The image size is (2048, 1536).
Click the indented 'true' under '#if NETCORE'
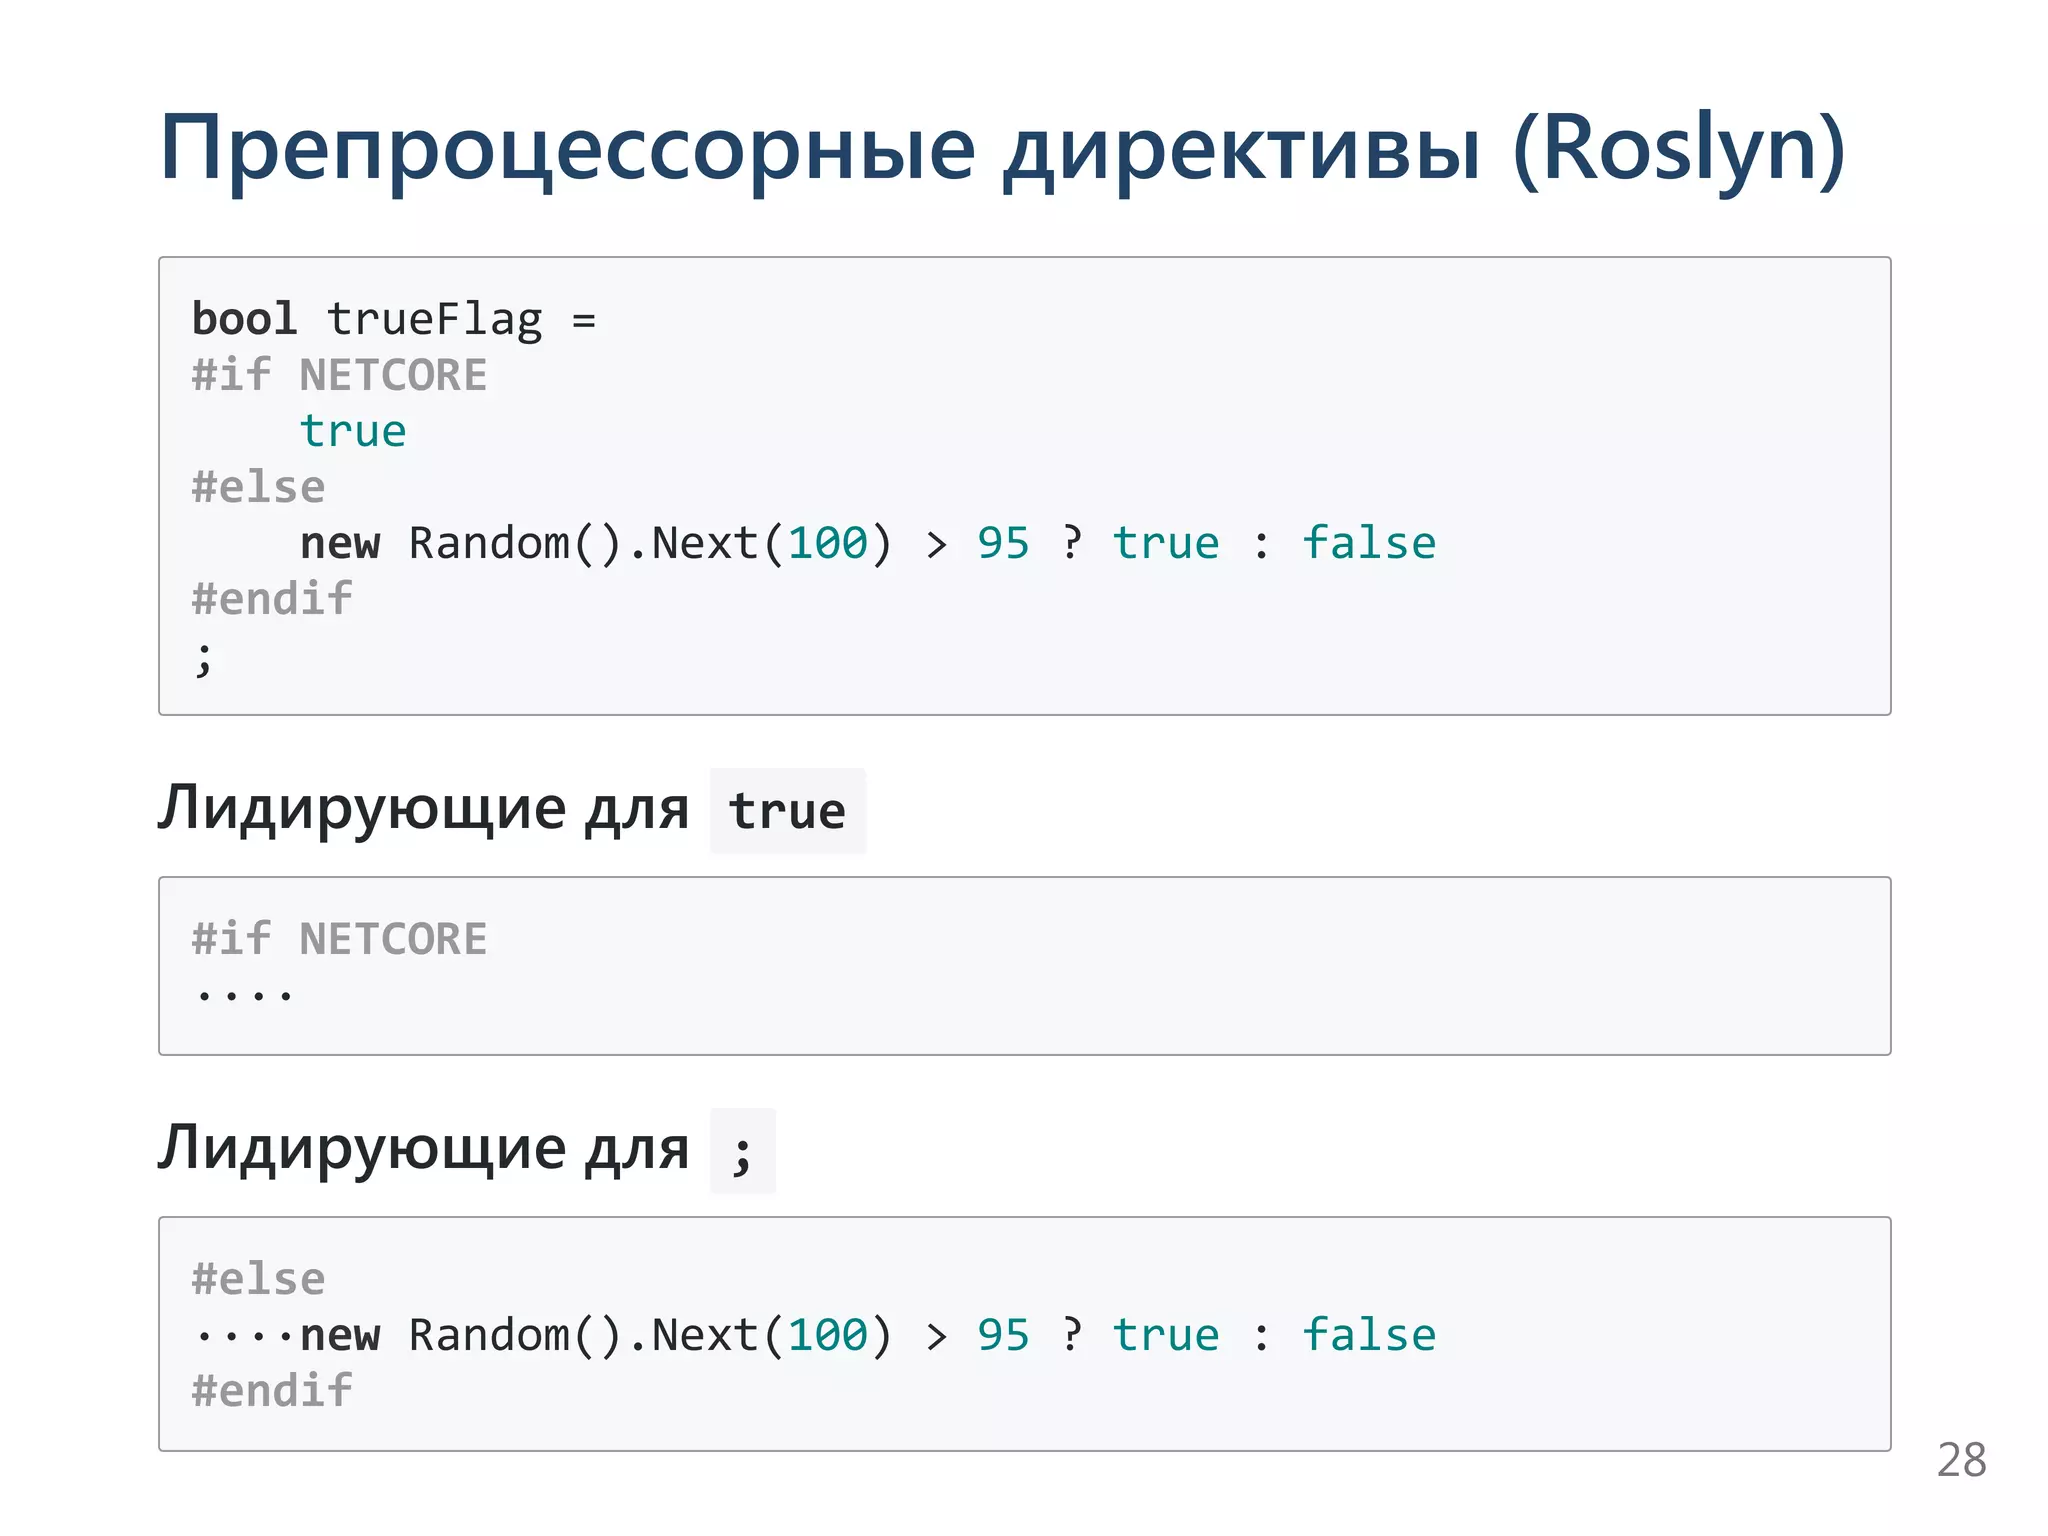click(353, 431)
